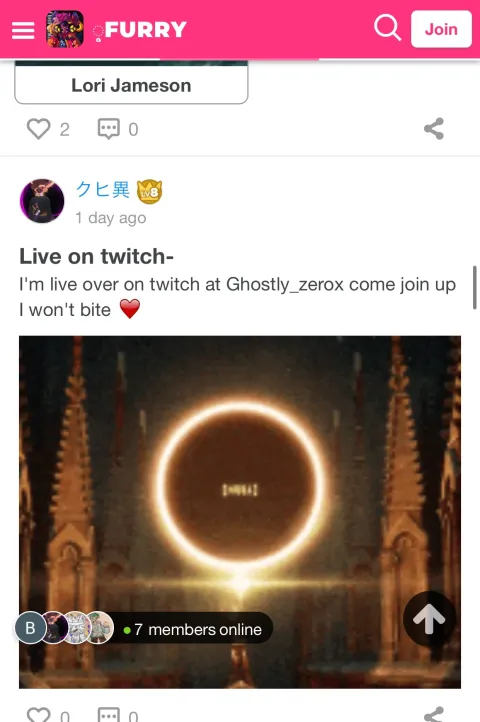Click the Join button
This screenshot has height=722, width=480.
click(x=441, y=29)
